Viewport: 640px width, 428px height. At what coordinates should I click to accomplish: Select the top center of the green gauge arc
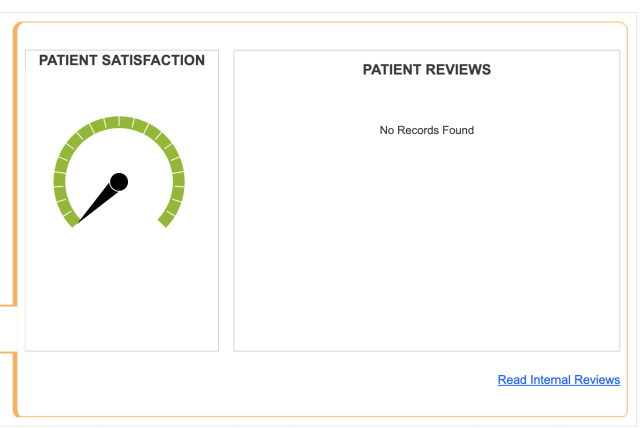tap(119, 122)
